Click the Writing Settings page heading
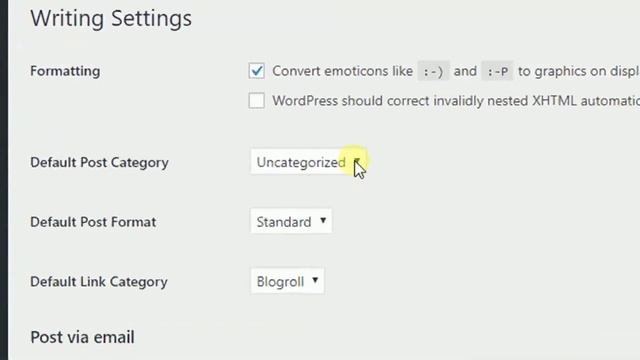Viewport: 640px width, 360px height. click(x=111, y=18)
